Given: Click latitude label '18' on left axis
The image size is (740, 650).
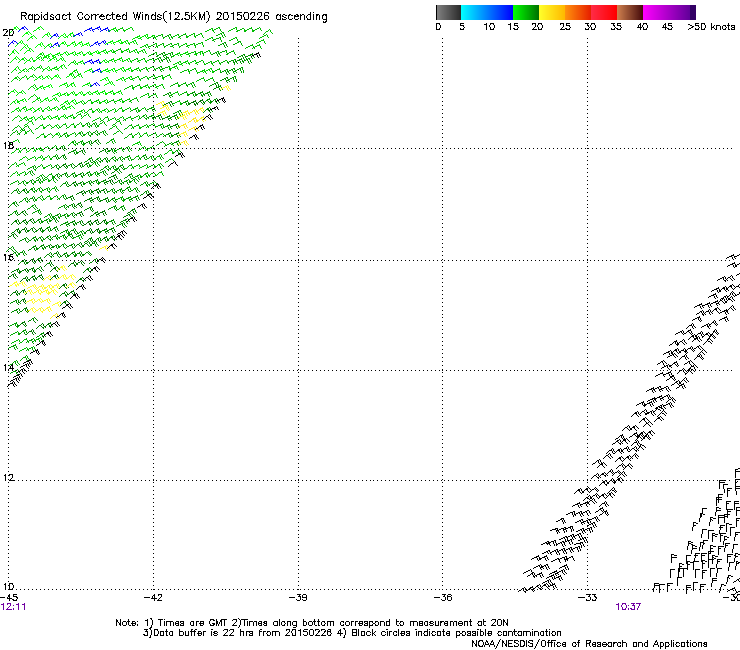Looking at the screenshot, I should tap(8, 145).
